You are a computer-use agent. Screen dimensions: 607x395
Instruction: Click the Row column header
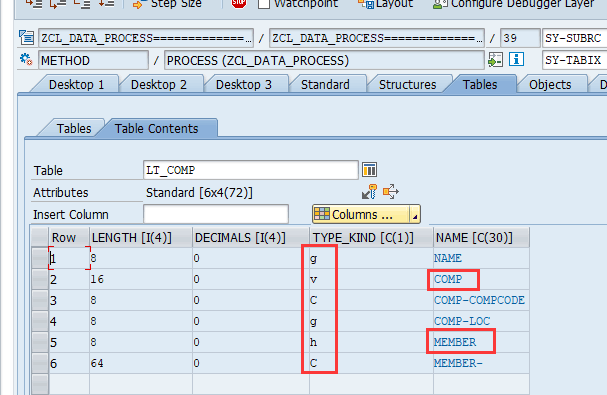[69, 237]
